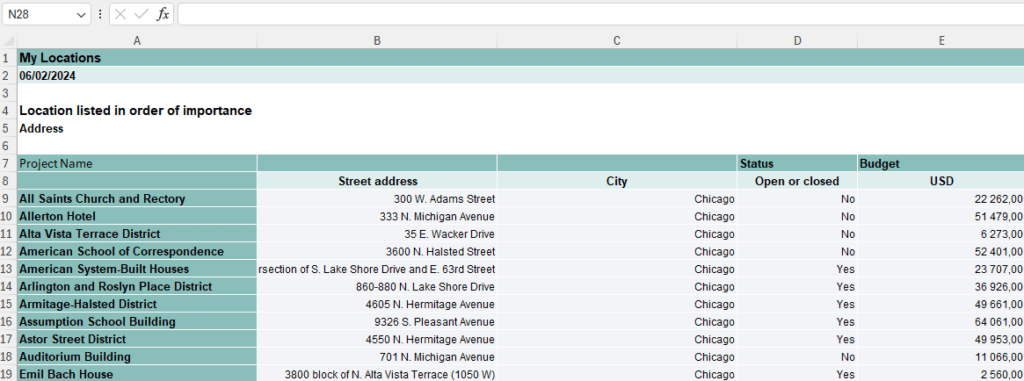
Task: Click the 'Project Name' header cell
Action: click(x=137, y=163)
